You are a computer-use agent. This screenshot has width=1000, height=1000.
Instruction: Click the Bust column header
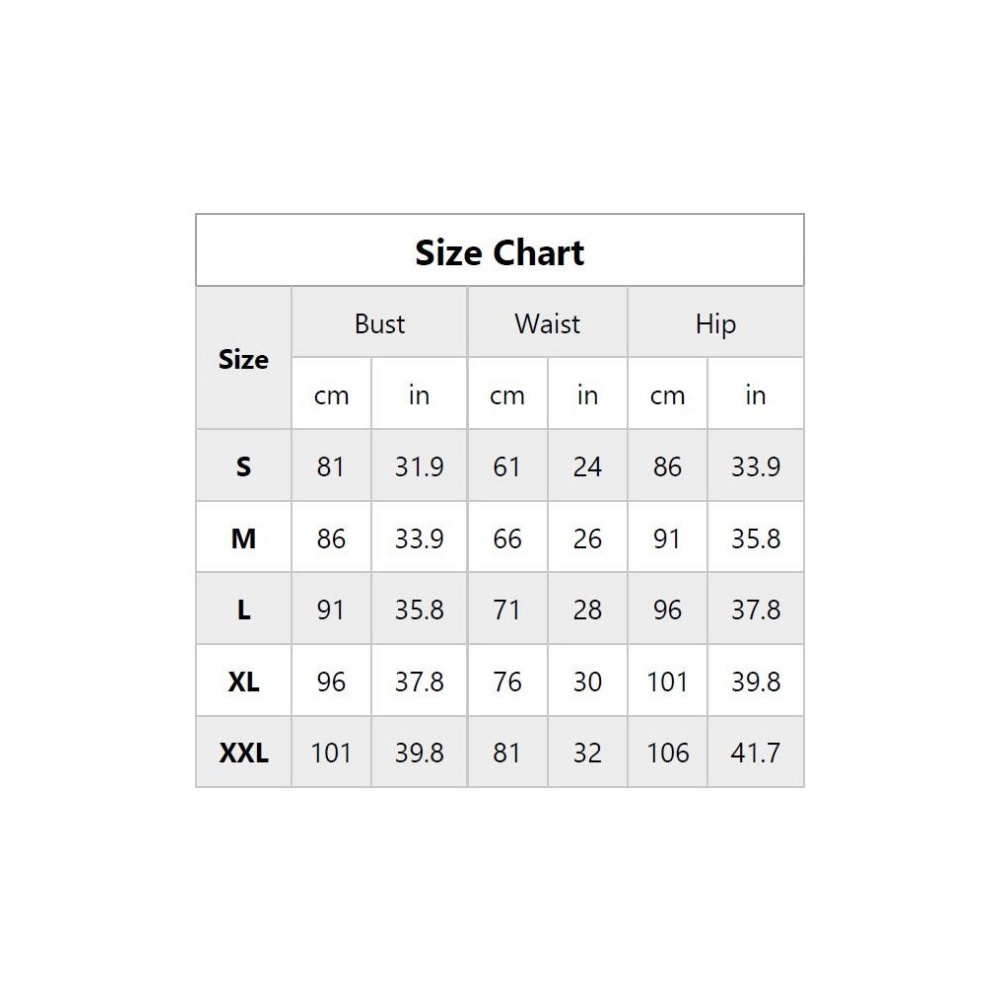pos(379,323)
